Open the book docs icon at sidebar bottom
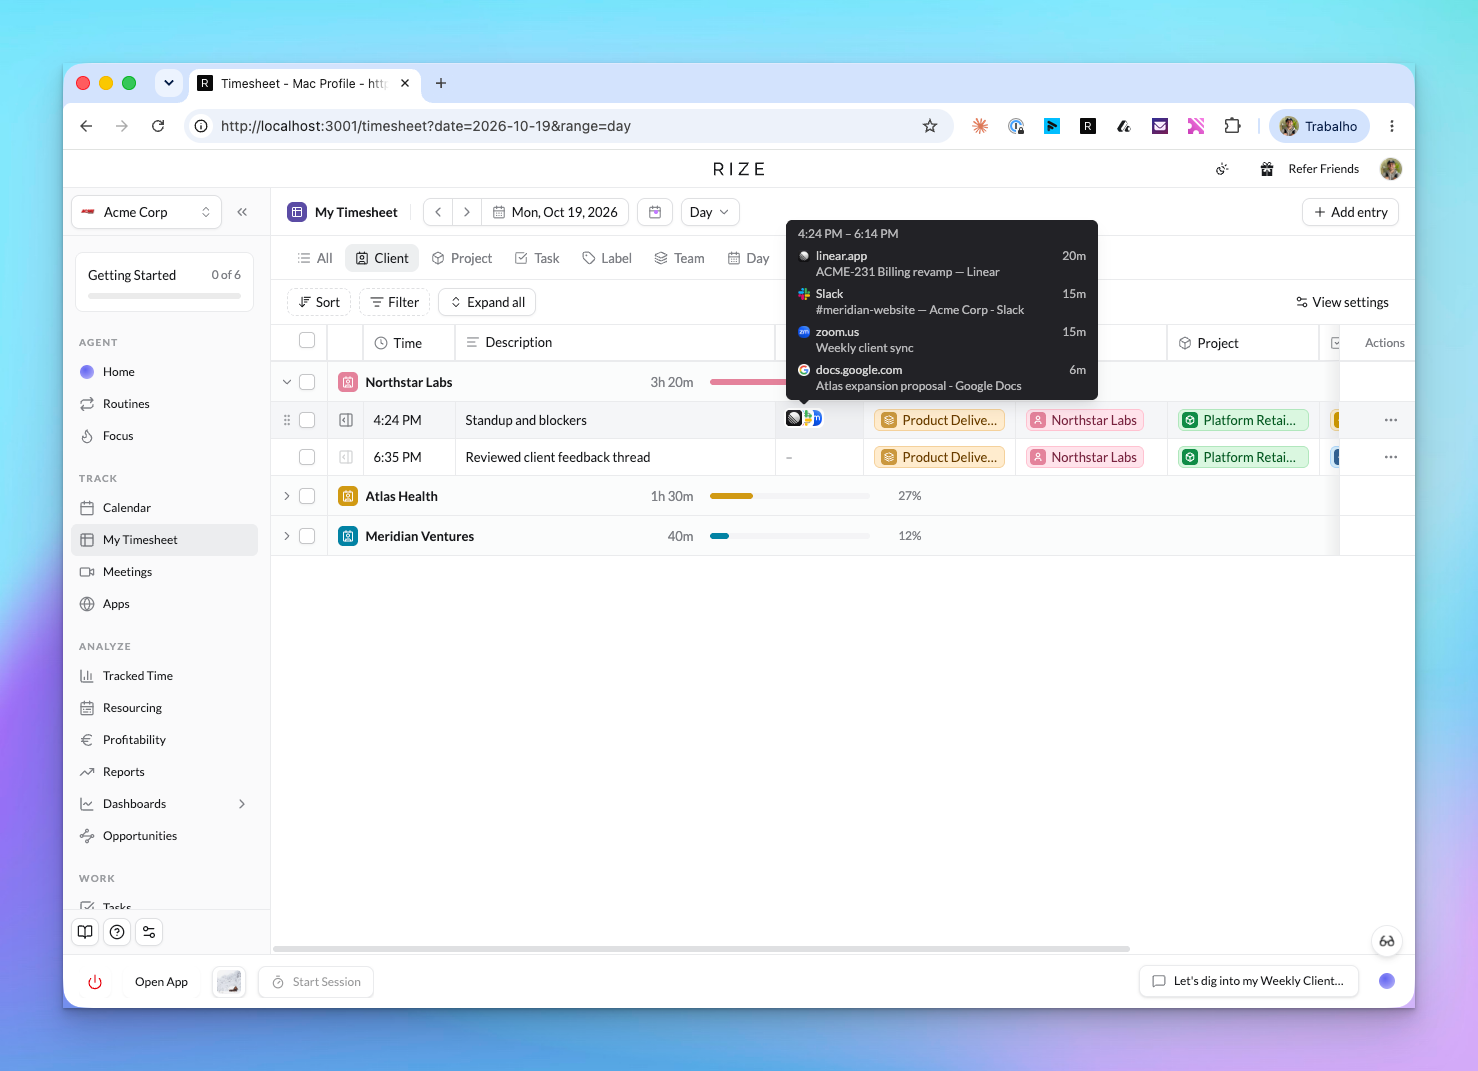1478x1071 pixels. tap(86, 932)
